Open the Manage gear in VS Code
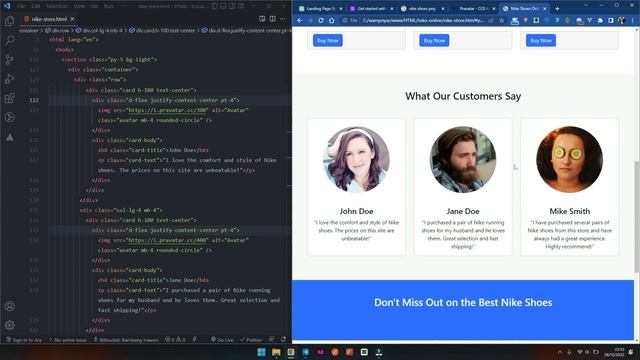Screen dimensions: 640x360 pos(9,325)
